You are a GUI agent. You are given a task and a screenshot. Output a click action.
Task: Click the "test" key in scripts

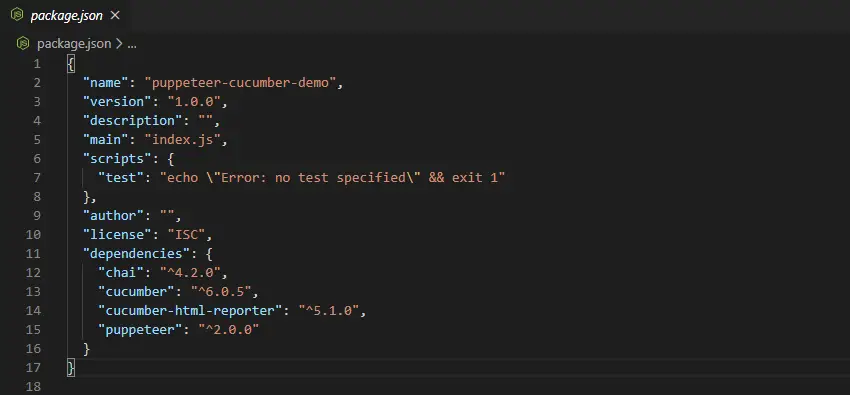121,178
